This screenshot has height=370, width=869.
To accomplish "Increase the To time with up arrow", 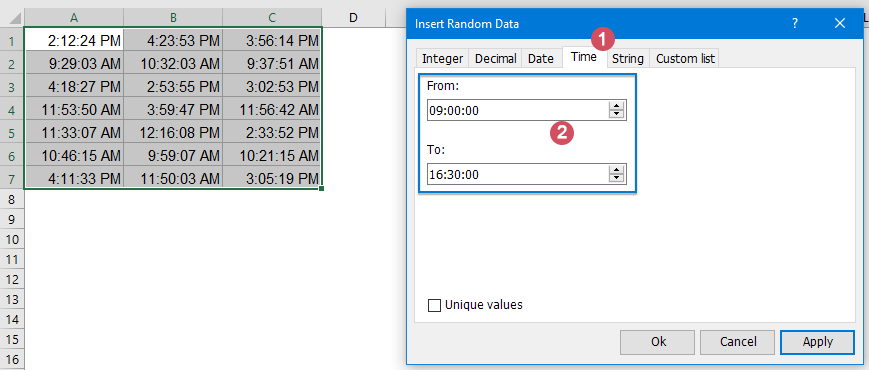I will pos(616,169).
